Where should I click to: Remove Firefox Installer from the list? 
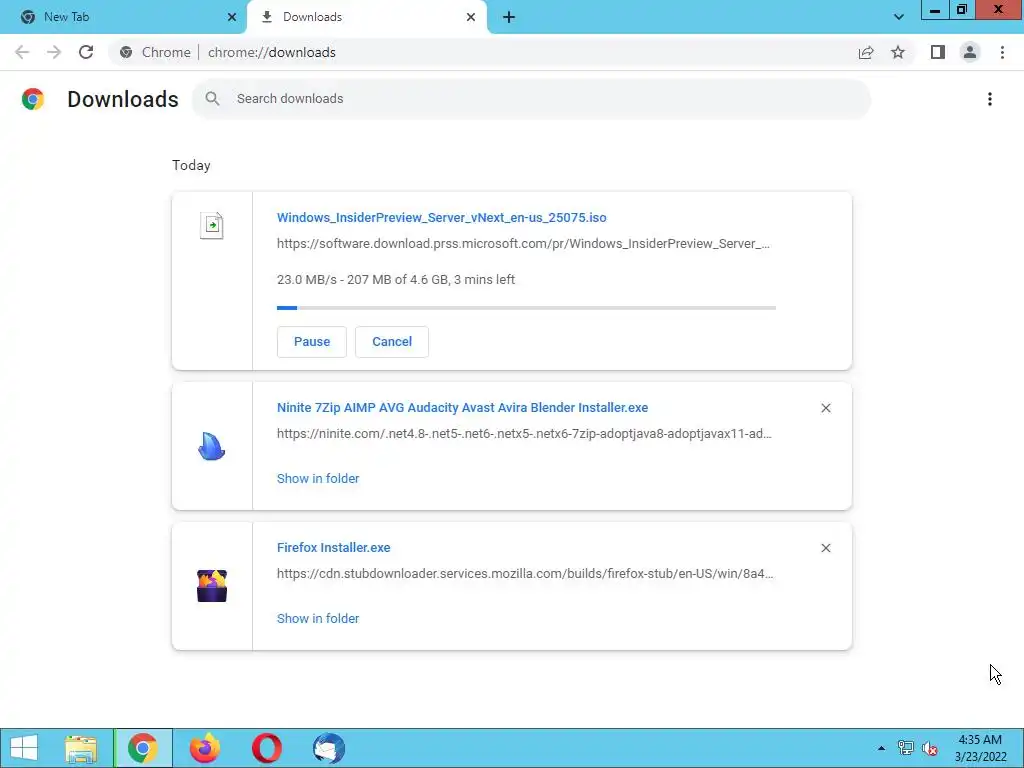[x=825, y=548]
